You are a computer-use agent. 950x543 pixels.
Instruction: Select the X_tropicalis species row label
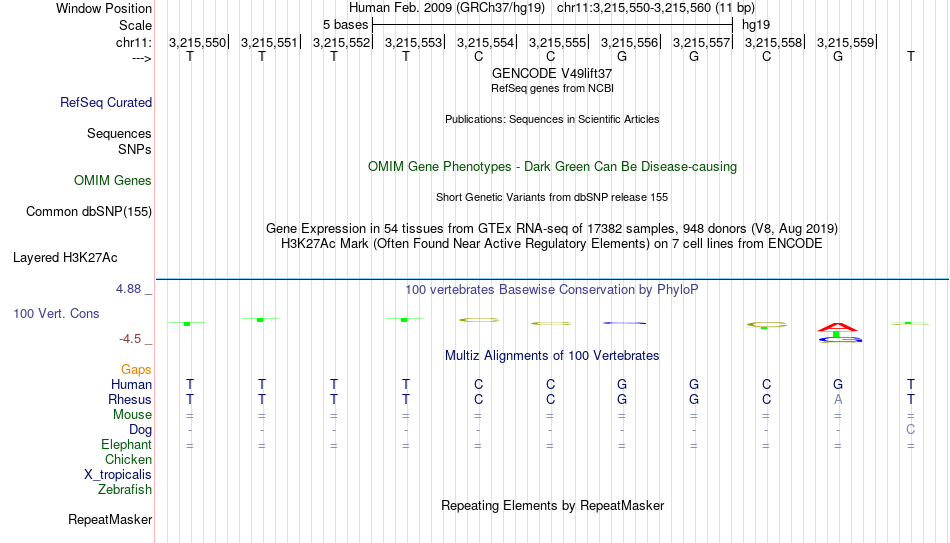click(x=118, y=475)
